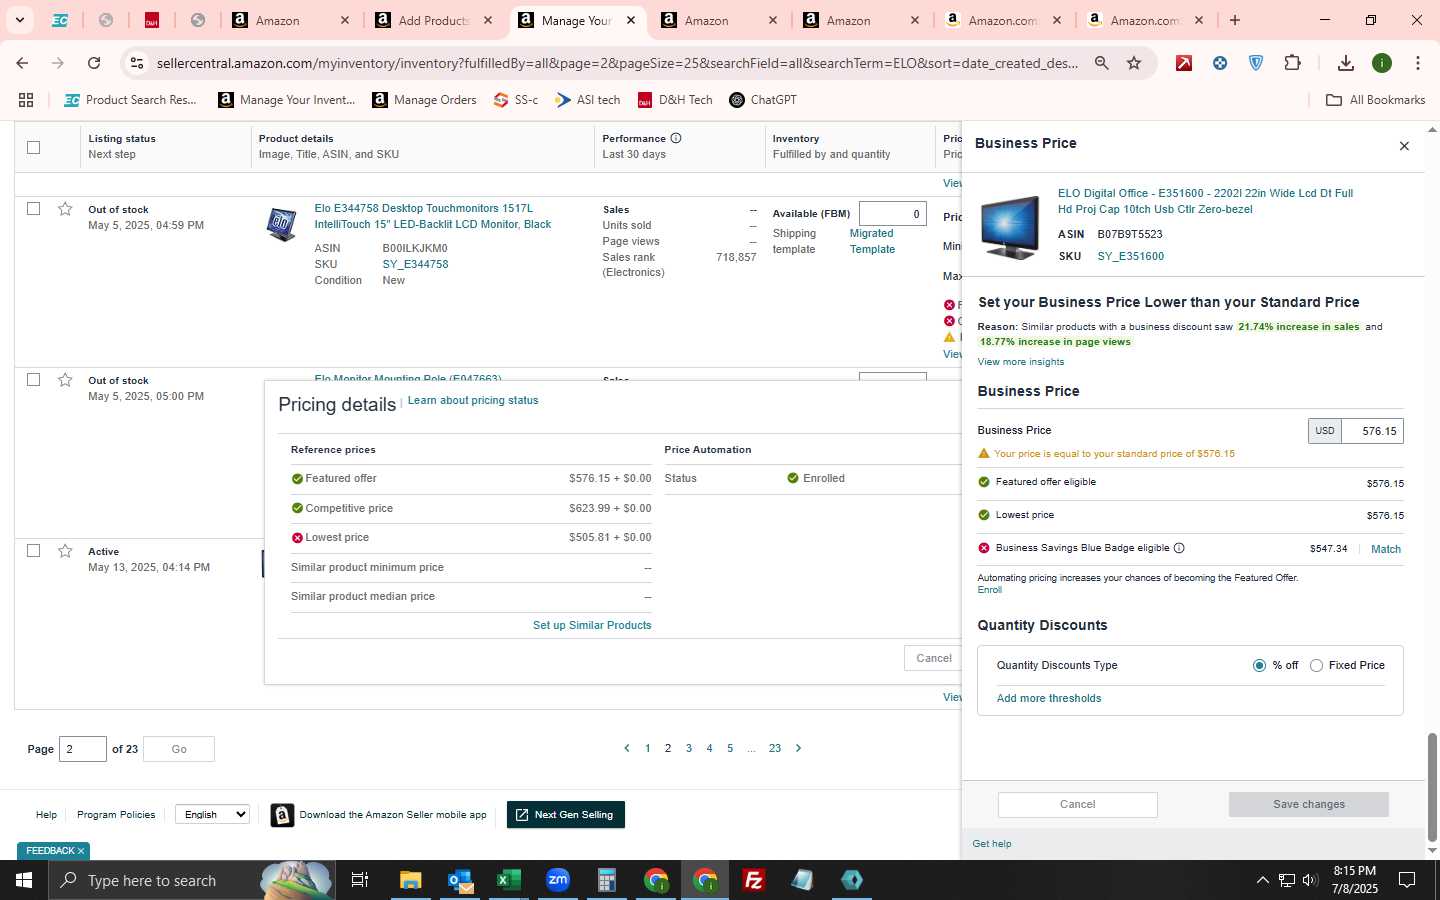
Task: Click Next Gen Selling button
Action: pyautogui.click(x=565, y=815)
